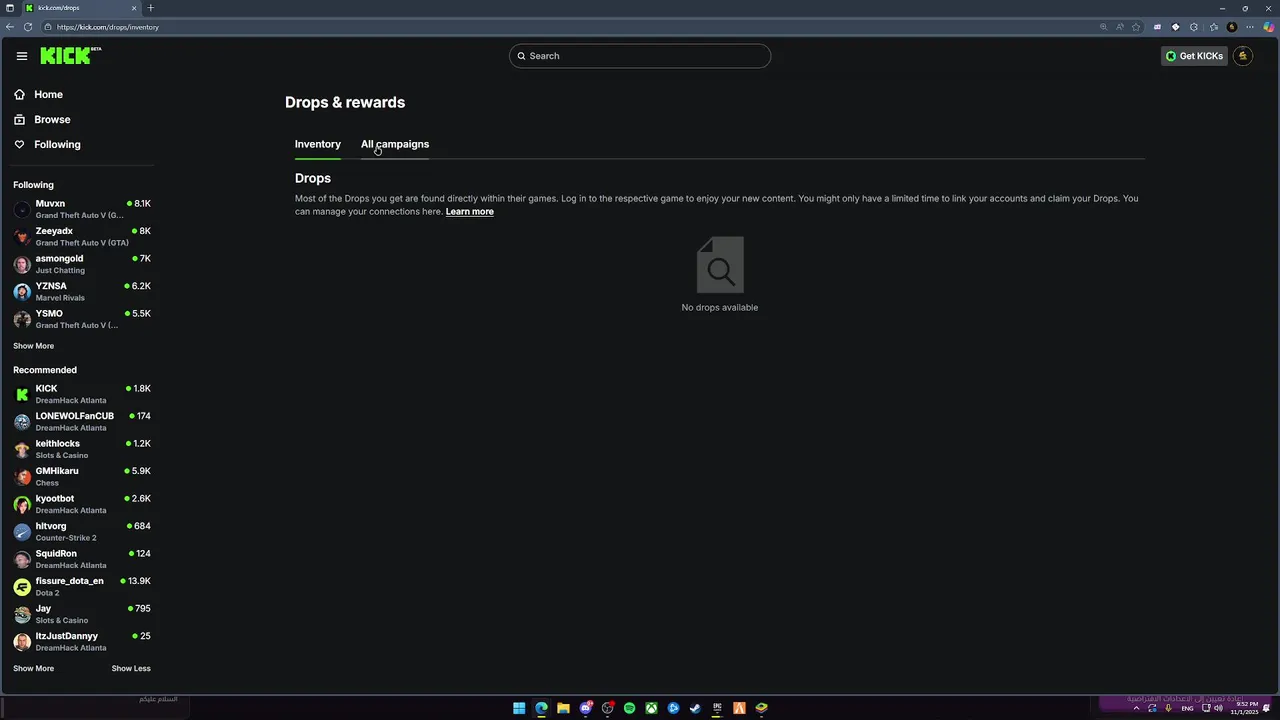Open browser Settings and more menu
Screen dimensions: 1280x720
[x=1250, y=27]
